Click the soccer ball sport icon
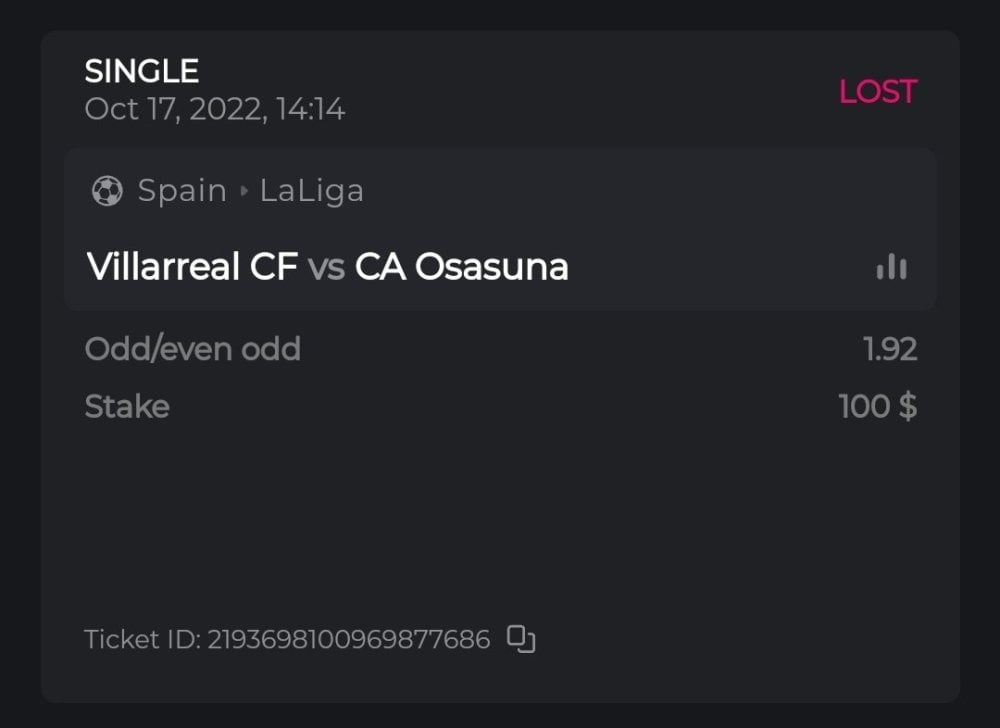The image size is (1000, 728). click(107, 190)
